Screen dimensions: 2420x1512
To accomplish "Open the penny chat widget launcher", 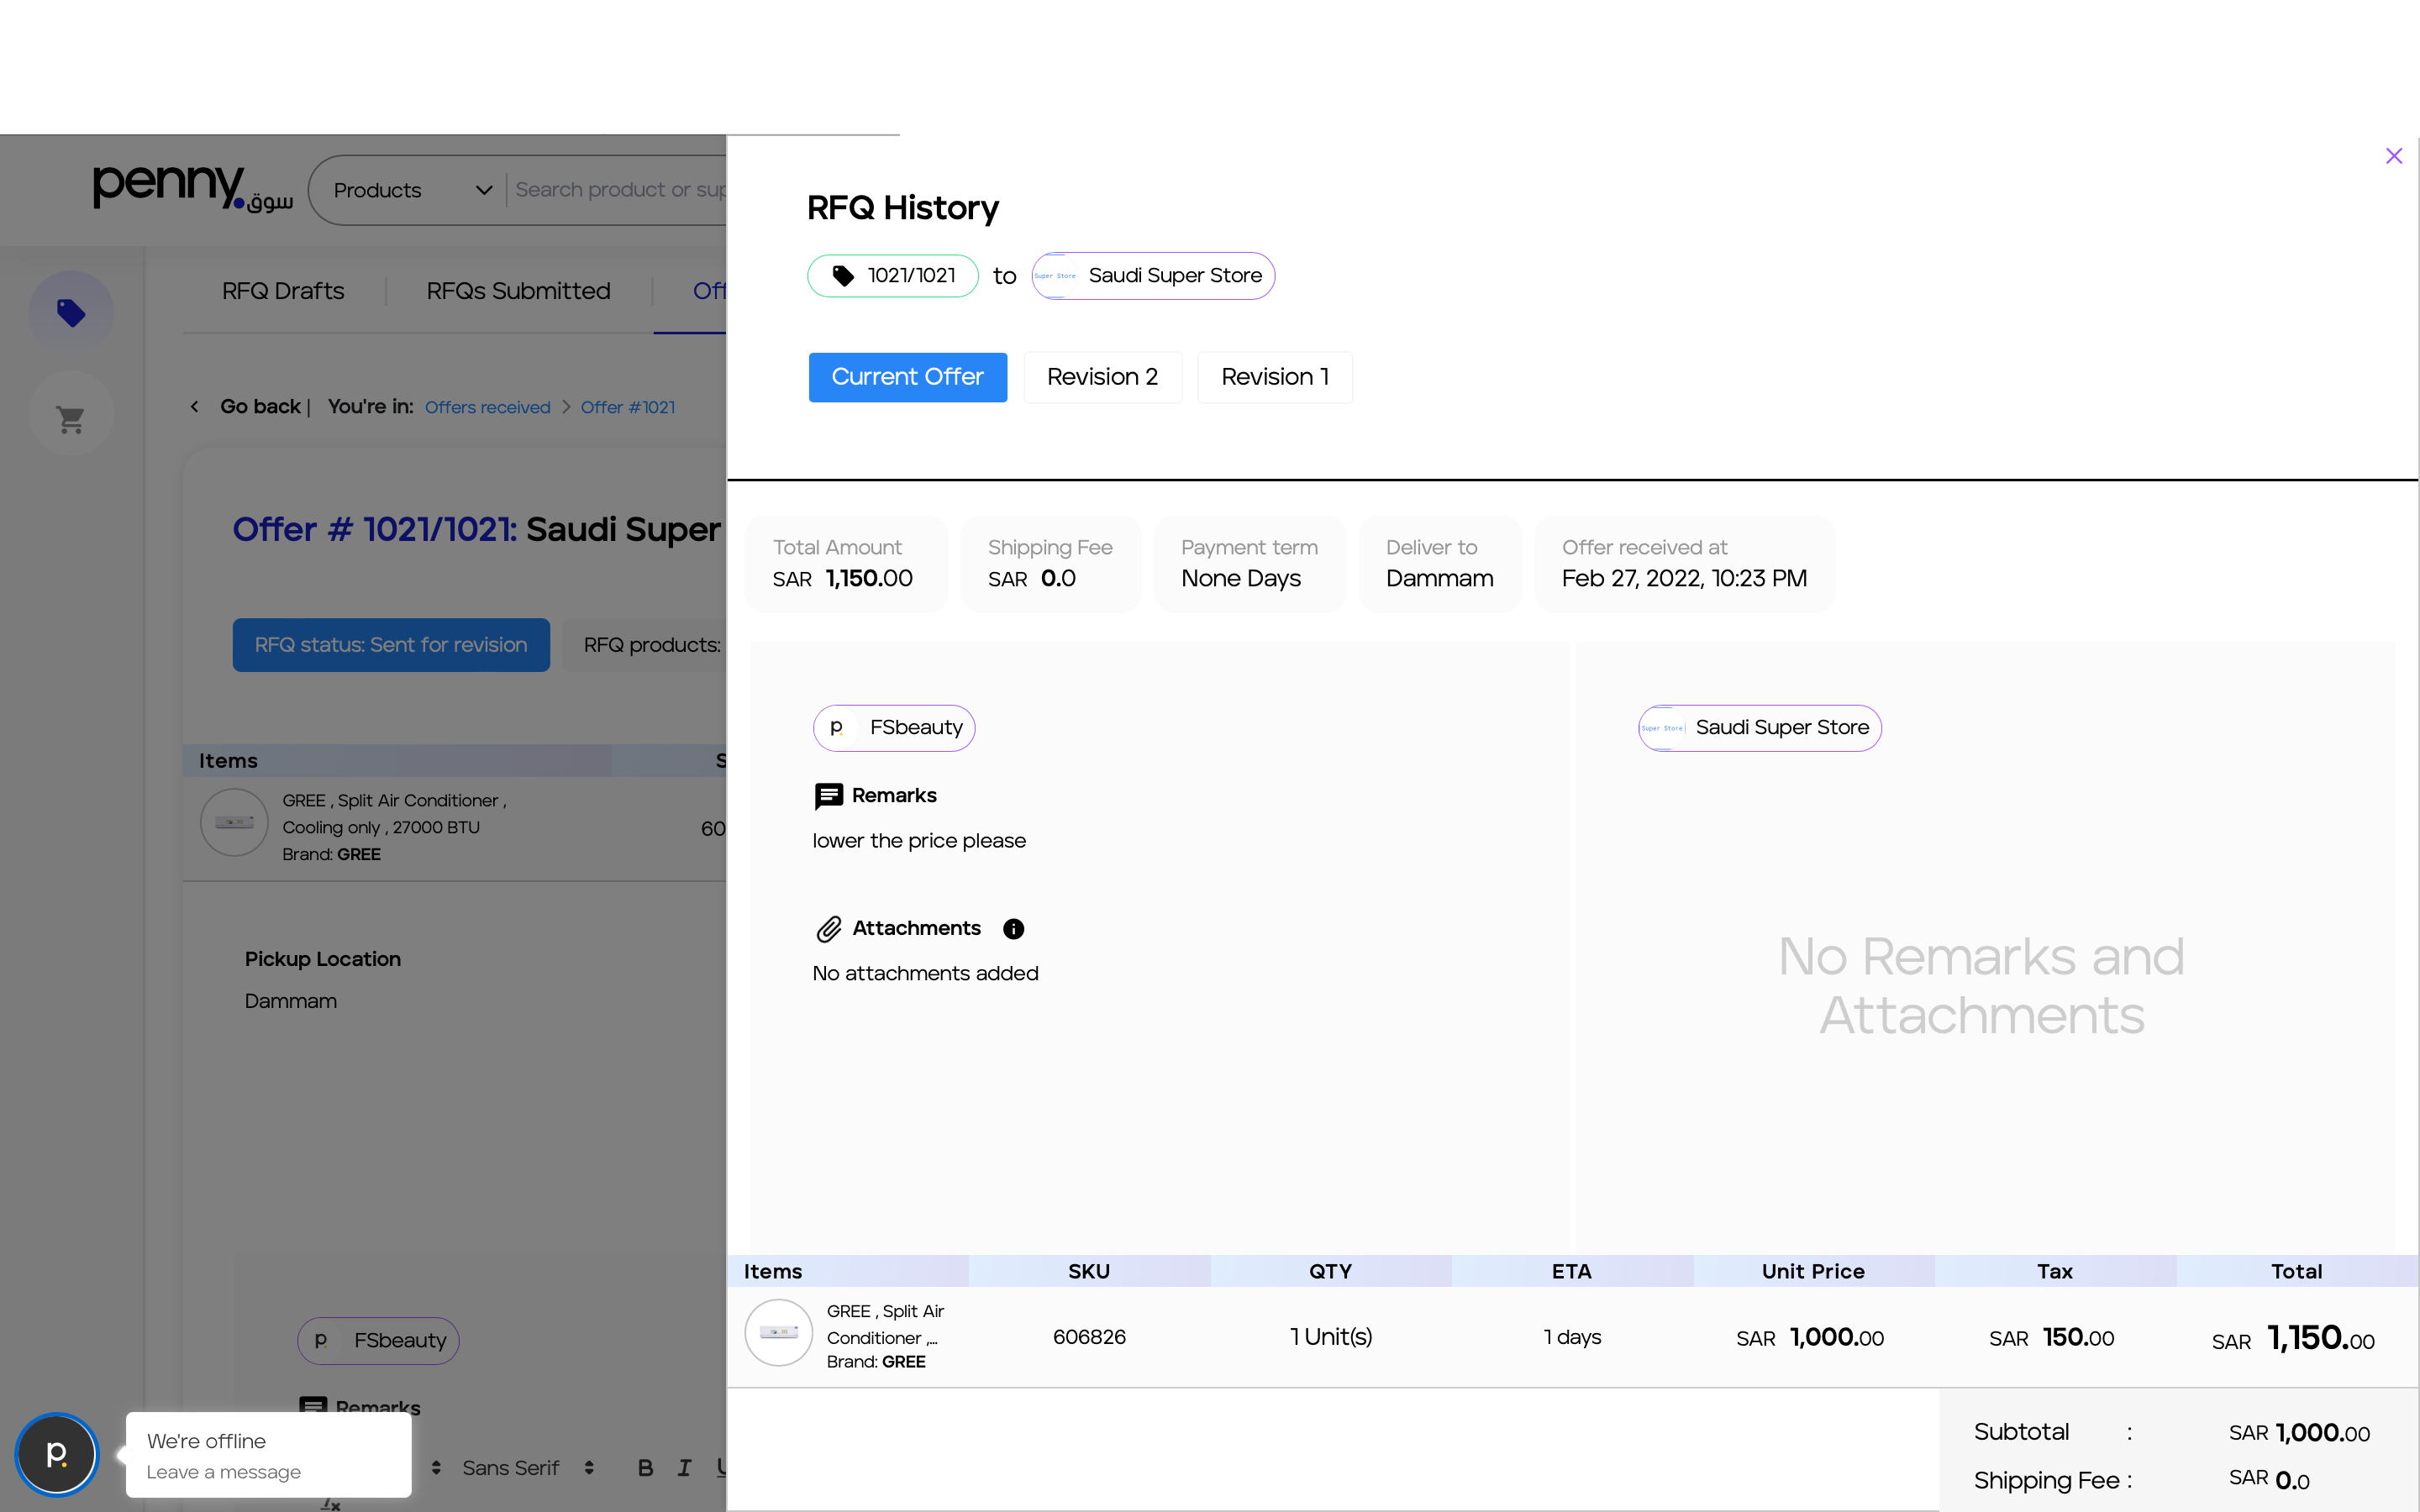I will click(57, 1454).
